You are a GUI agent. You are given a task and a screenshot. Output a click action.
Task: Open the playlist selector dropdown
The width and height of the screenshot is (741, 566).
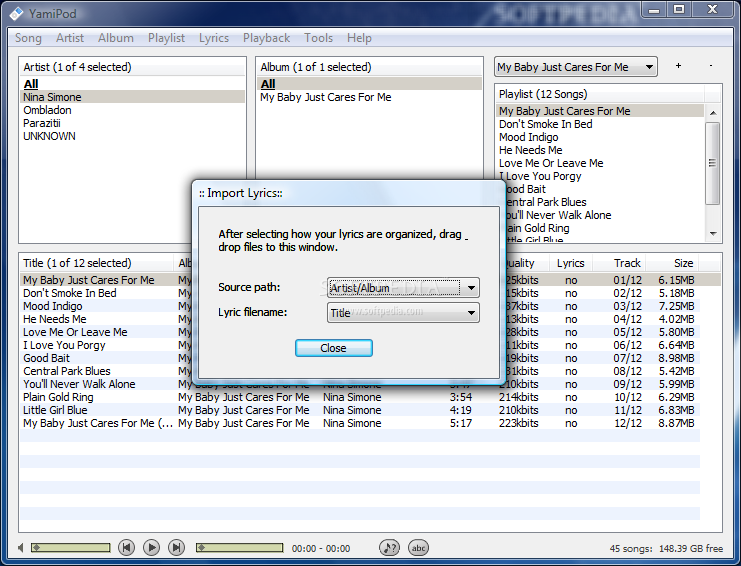(576, 67)
